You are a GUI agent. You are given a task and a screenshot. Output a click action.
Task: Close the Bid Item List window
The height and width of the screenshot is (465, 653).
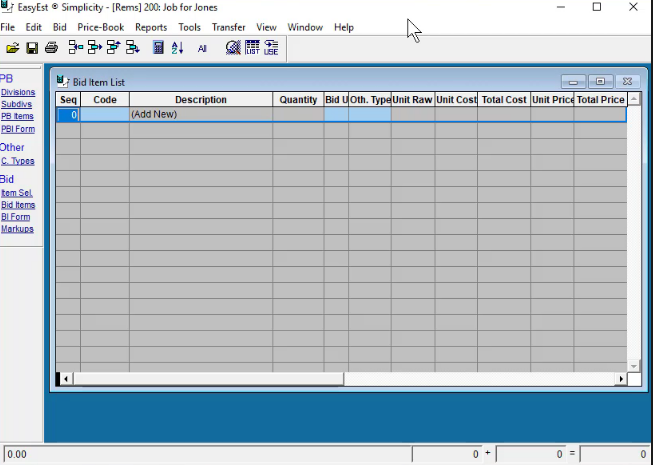point(627,82)
